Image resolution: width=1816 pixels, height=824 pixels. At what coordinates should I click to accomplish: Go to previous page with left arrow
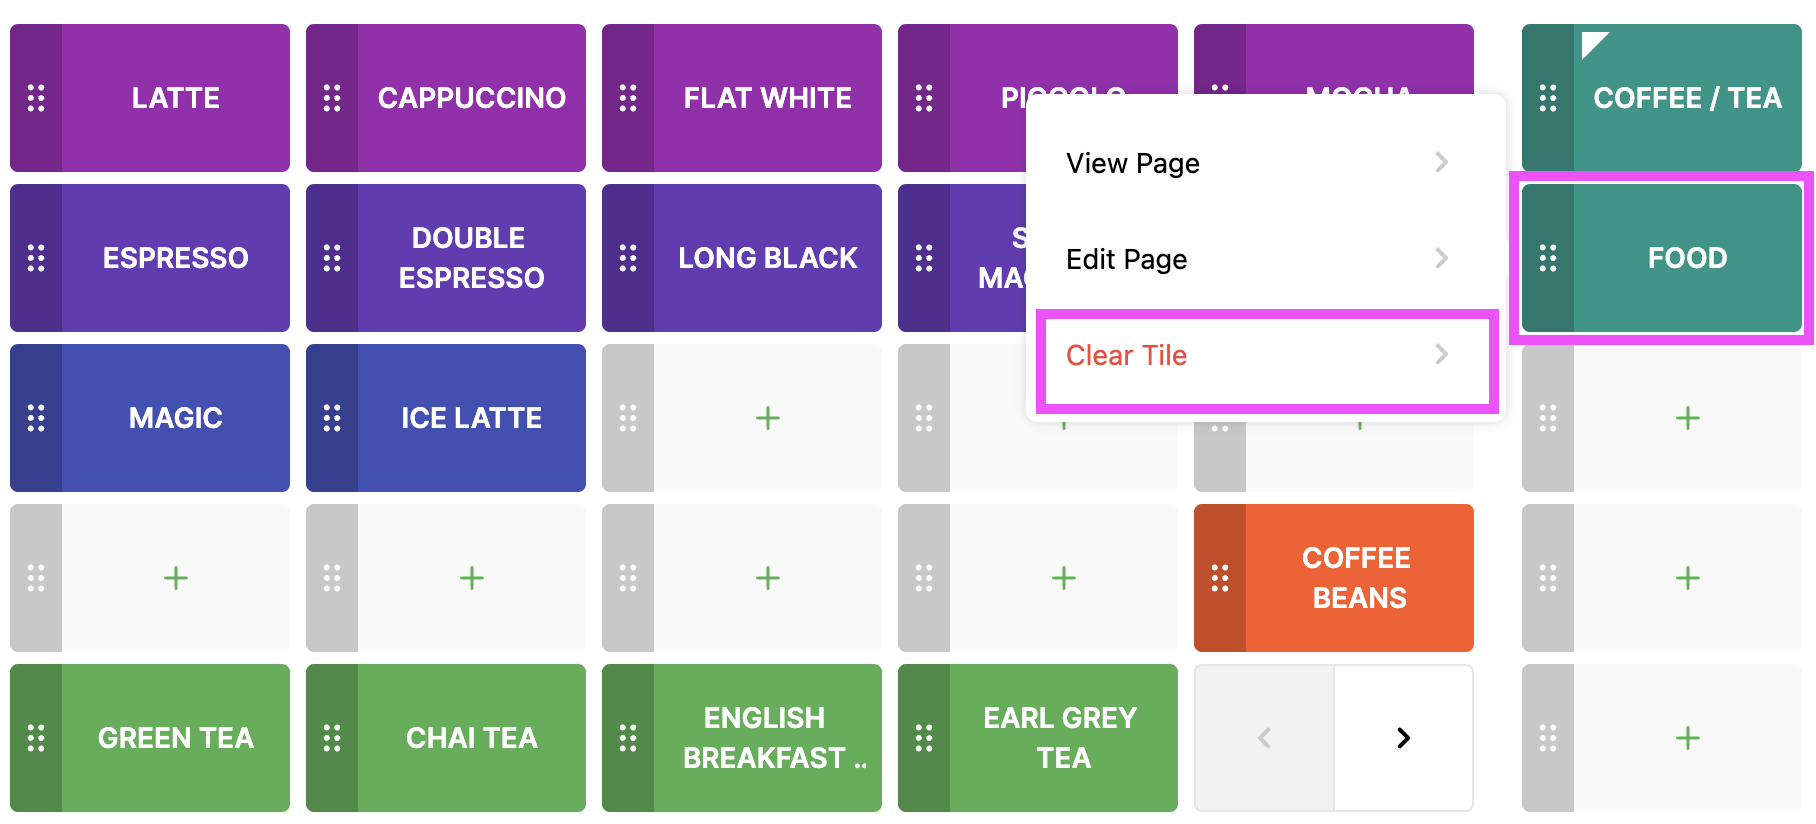pos(1264,738)
